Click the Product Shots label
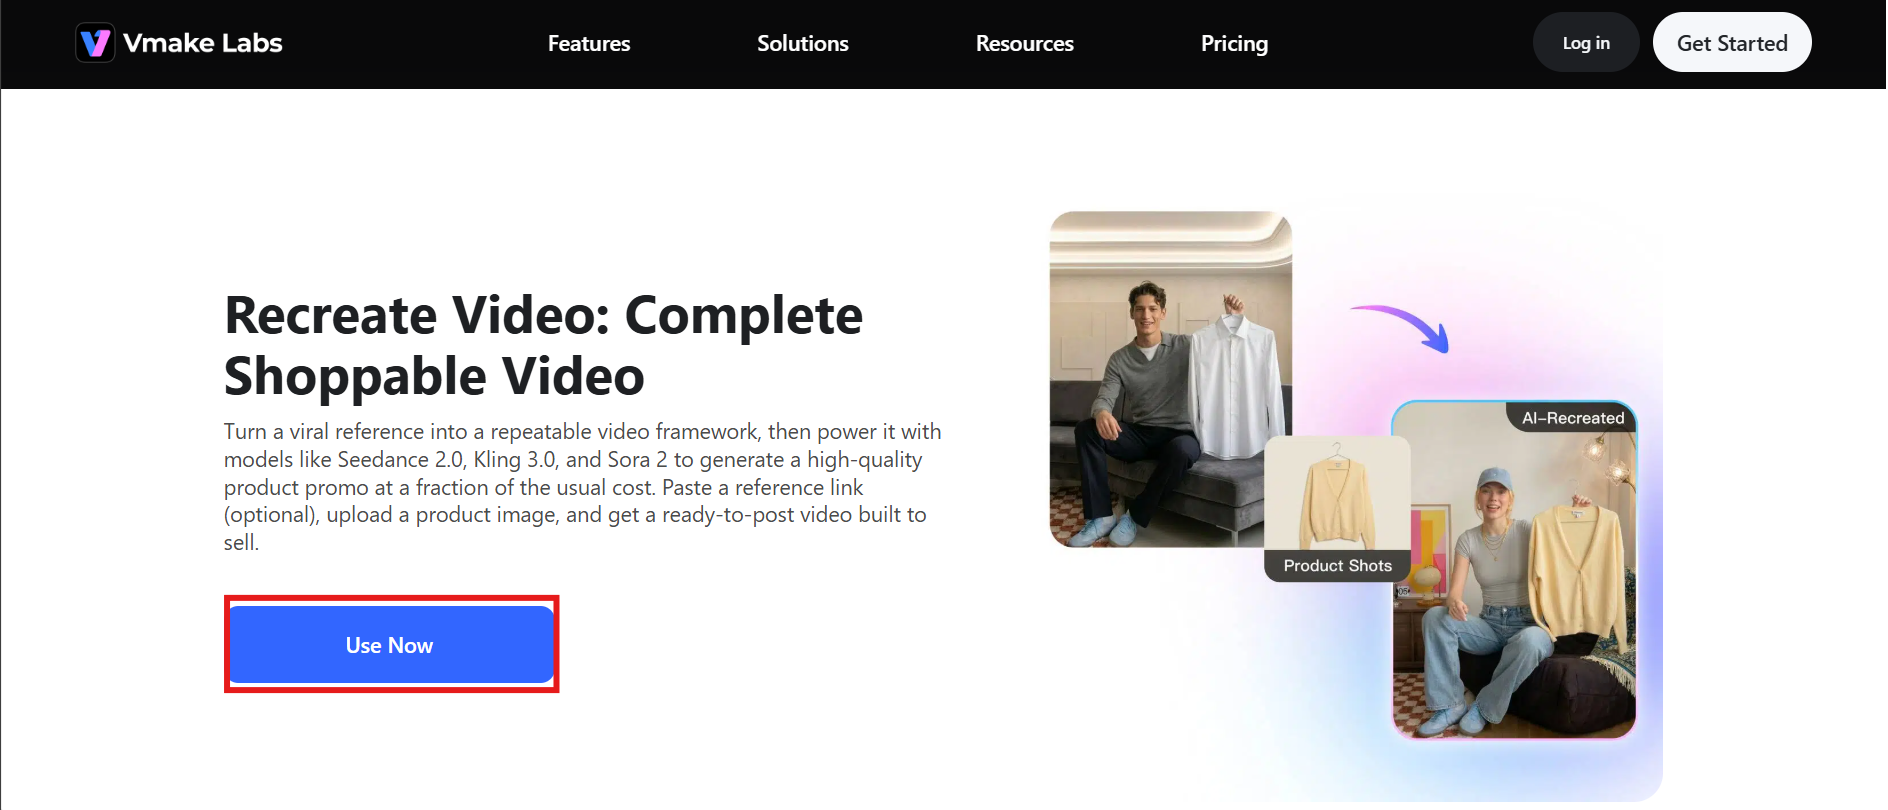Viewport: 1888px width, 810px height. (x=1337, y=566)
